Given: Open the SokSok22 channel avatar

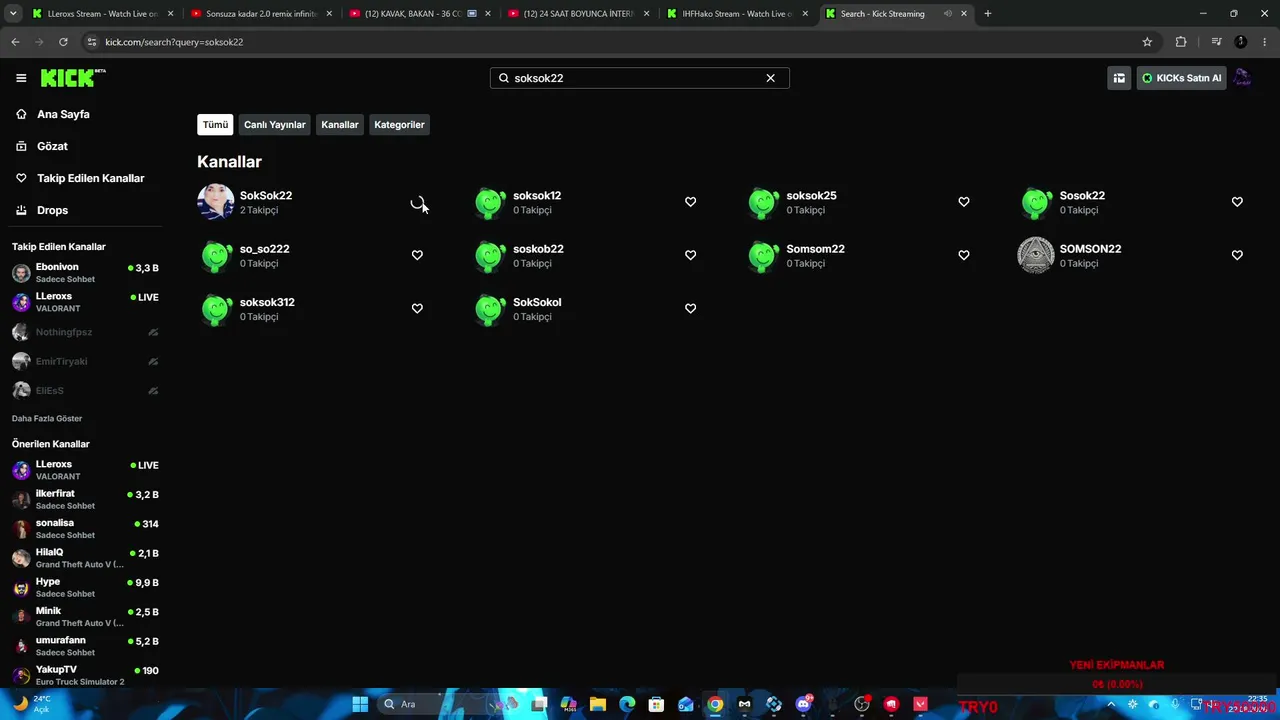Looking at the screenshot, I should (216, 202).
